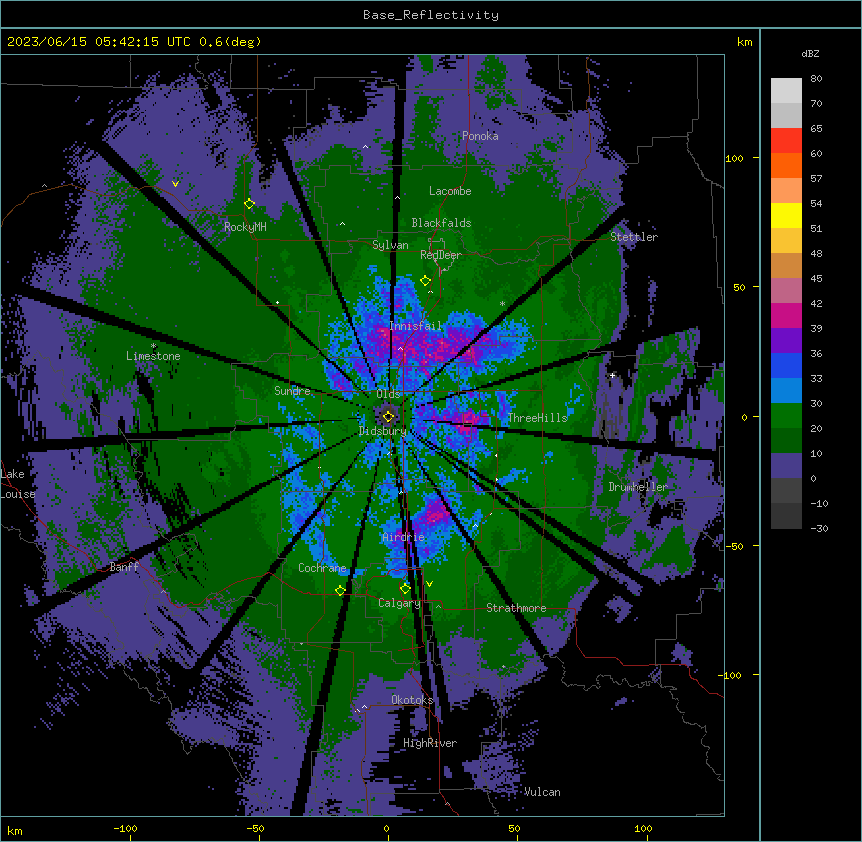This screenshot has height=842, width=862.
Task: Click the Lake Louise label at left edge
Action: tap(18, 484)
